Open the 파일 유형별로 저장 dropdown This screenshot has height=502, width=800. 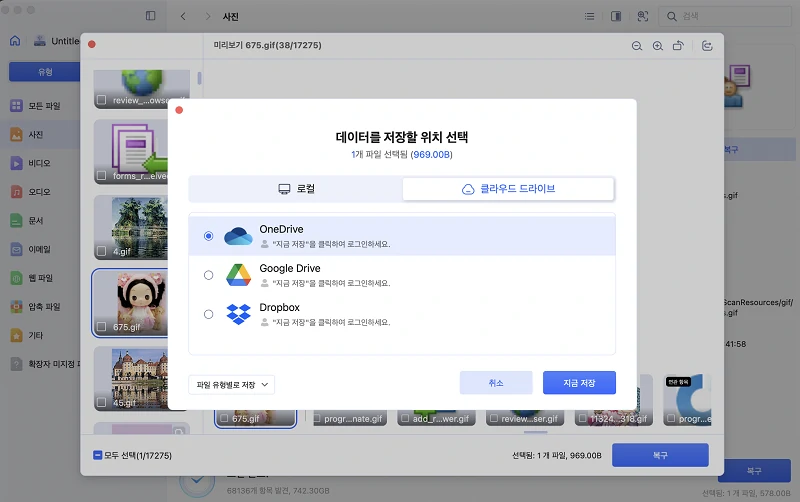coord(232,385)
